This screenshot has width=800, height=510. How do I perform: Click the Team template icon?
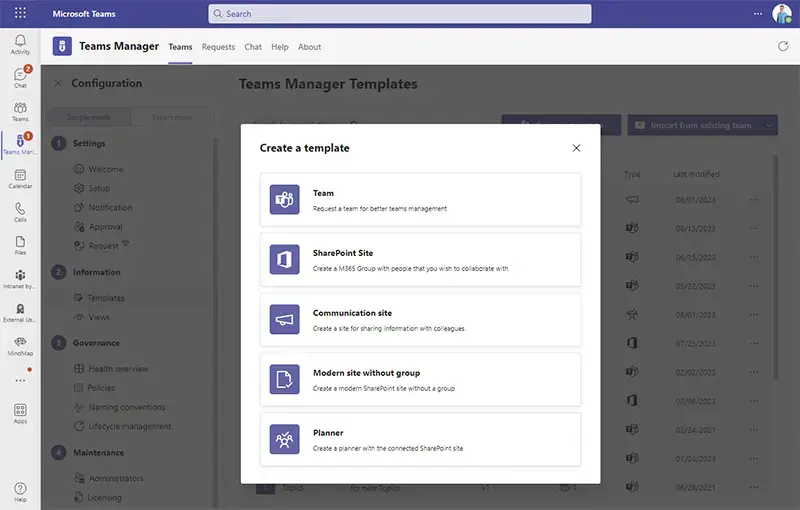point(284,199)
